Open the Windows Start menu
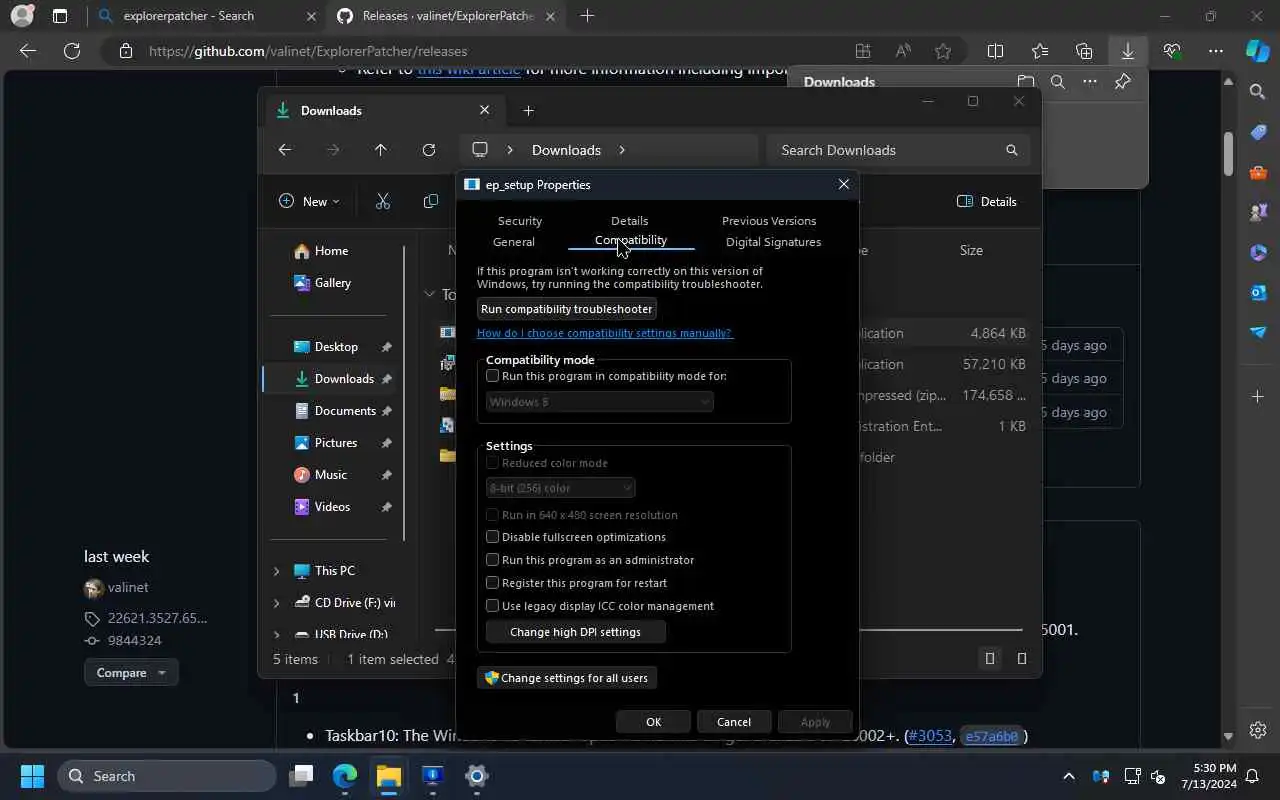 click(x=32, y=776)
